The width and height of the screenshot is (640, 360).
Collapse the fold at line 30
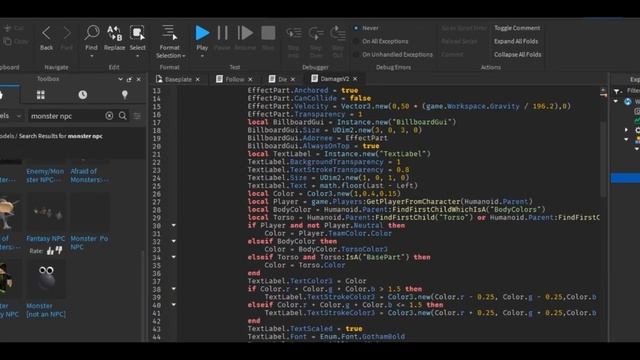point(173,225)
